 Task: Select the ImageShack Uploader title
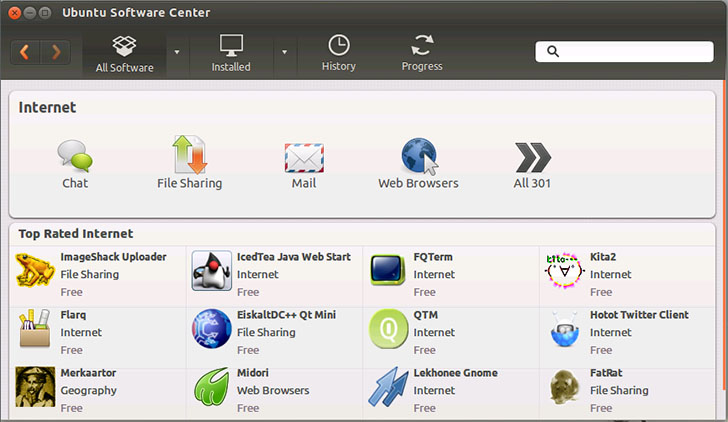(x=113, y=257)
